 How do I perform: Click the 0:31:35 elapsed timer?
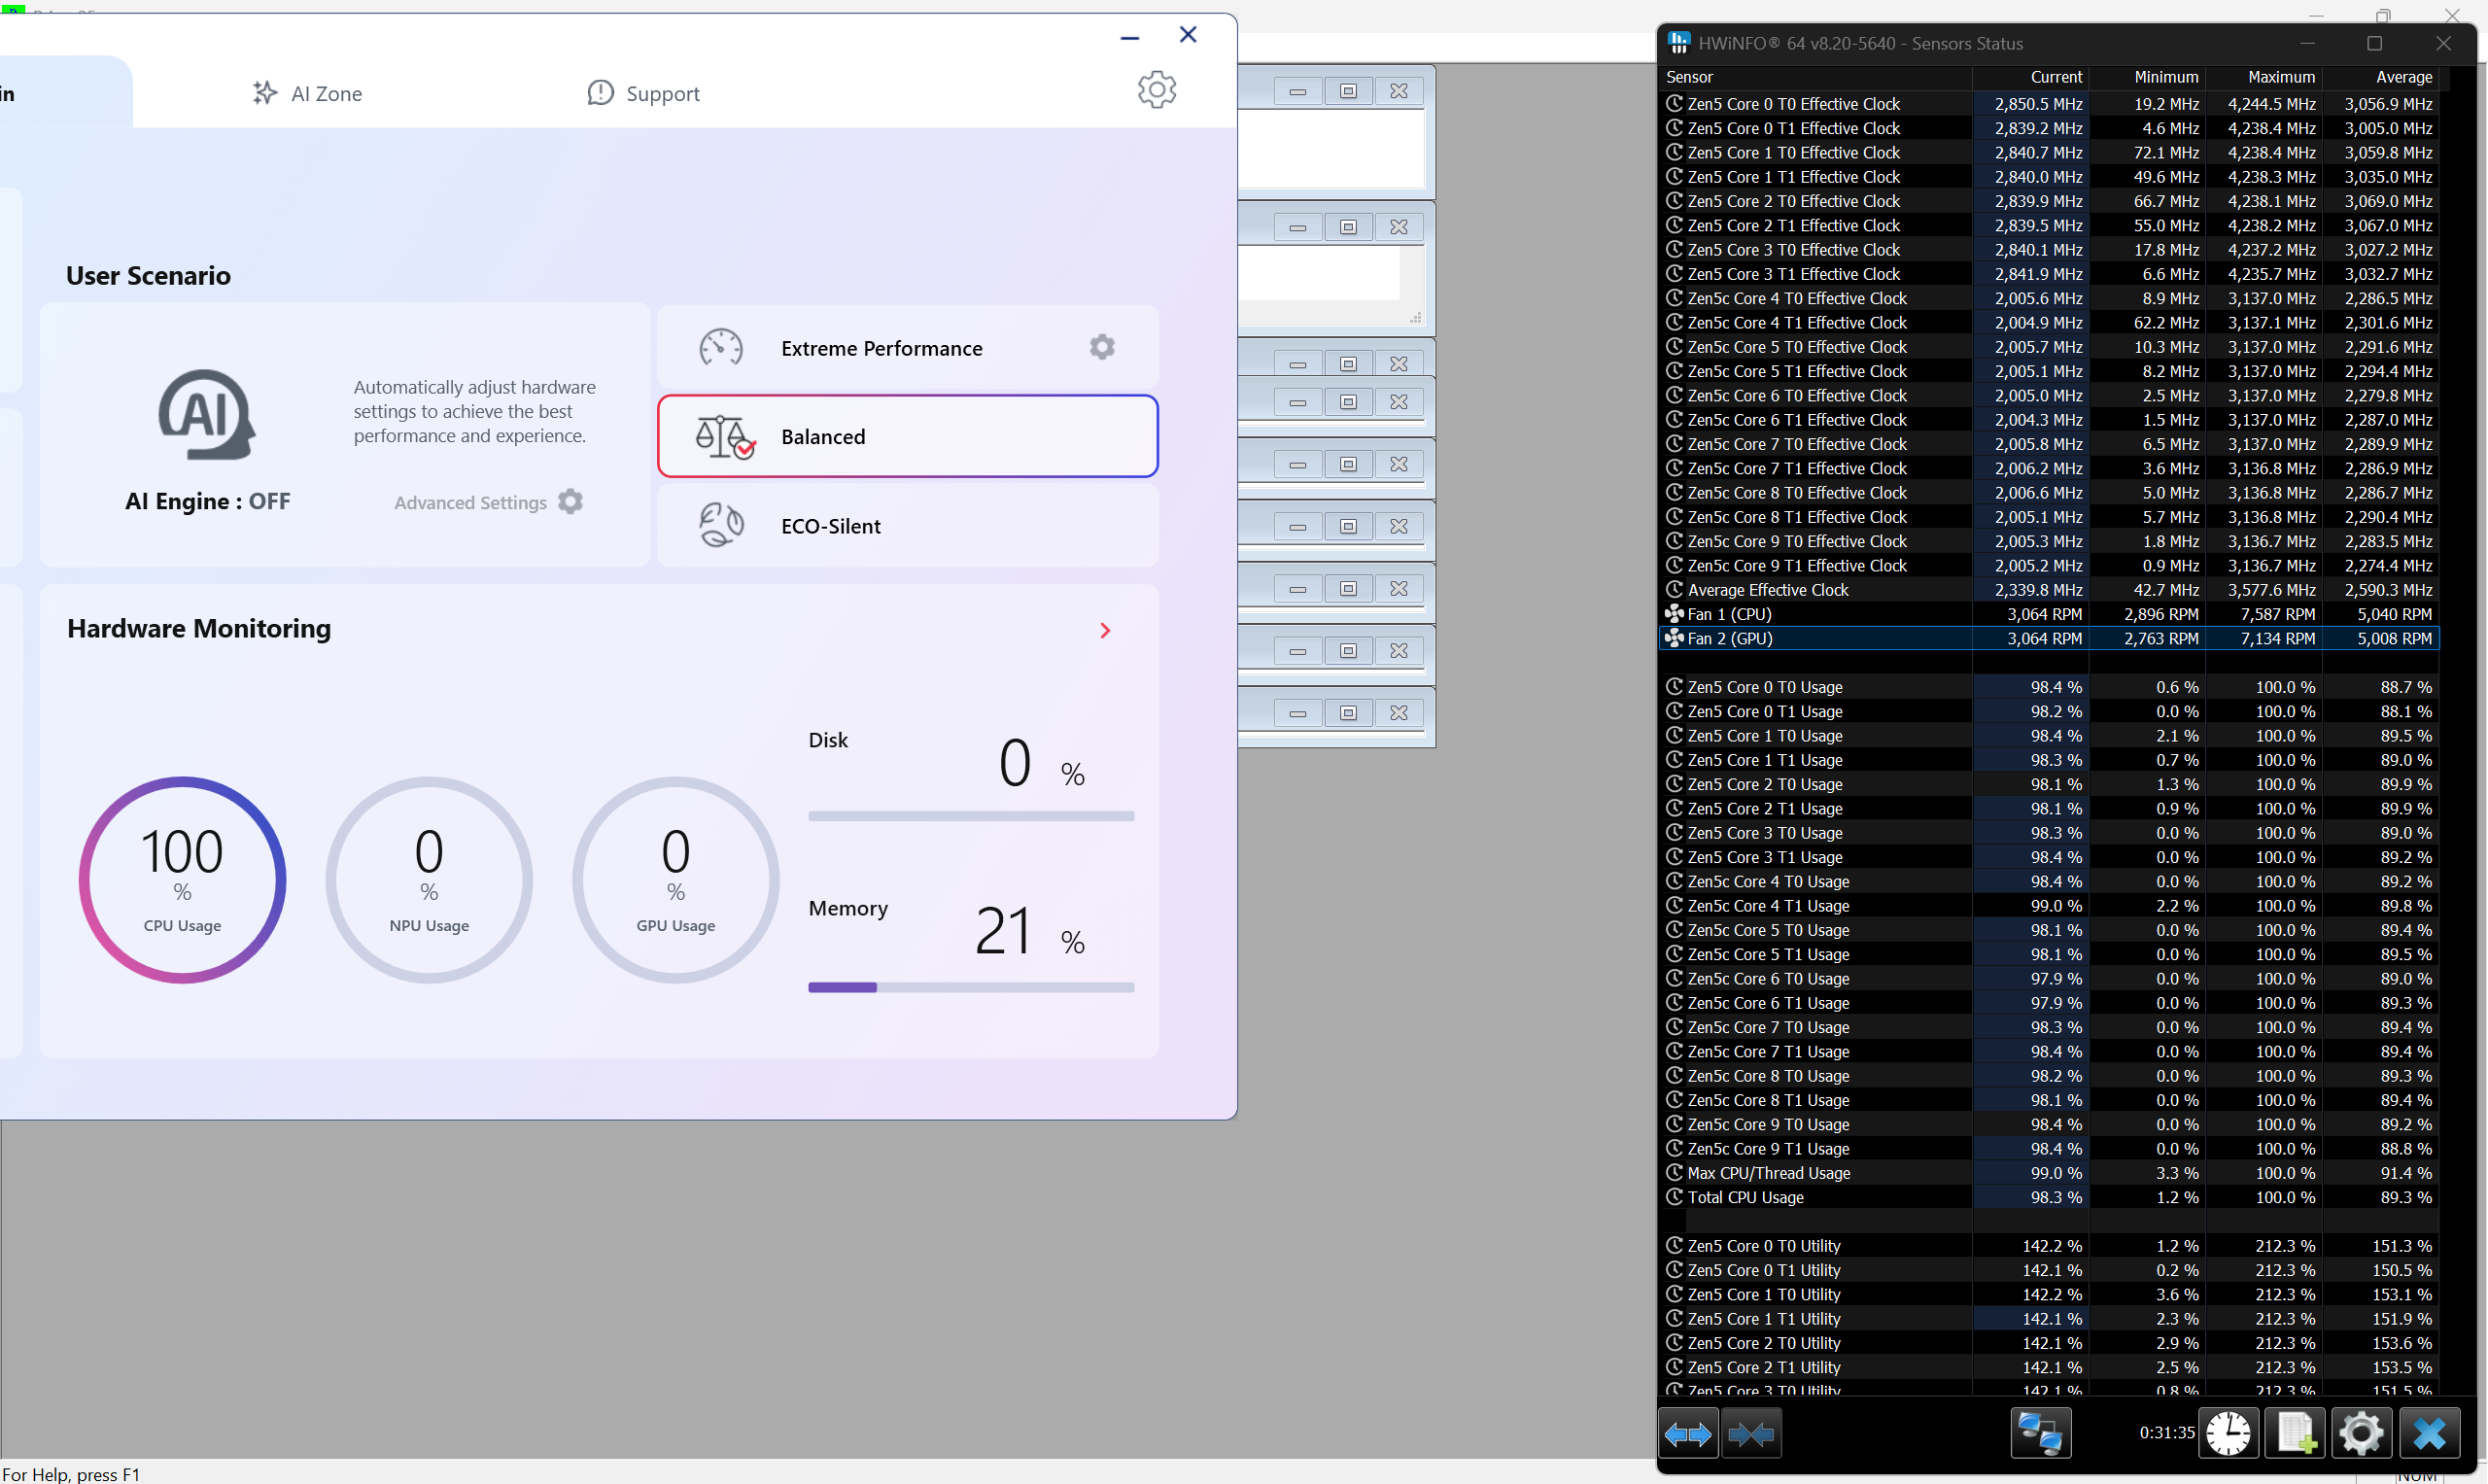click(x=2167, y=1433)
